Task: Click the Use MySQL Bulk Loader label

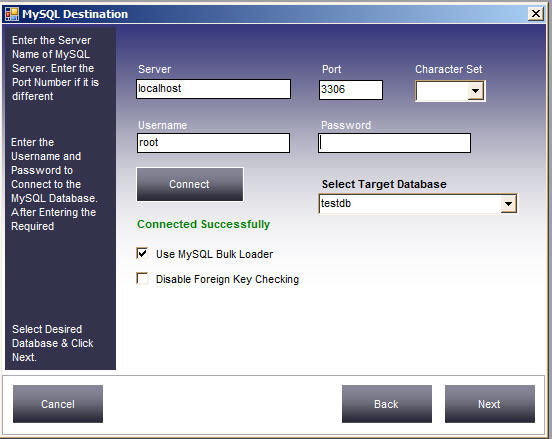Action: pyautogui.click(x=214, y=254)
